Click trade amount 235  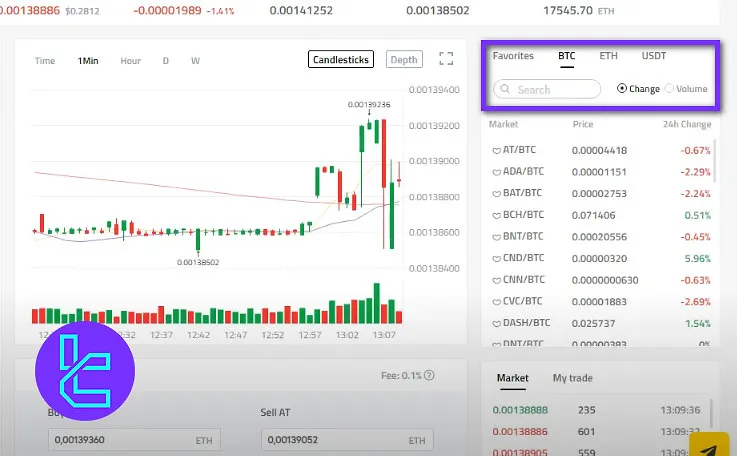587,410
